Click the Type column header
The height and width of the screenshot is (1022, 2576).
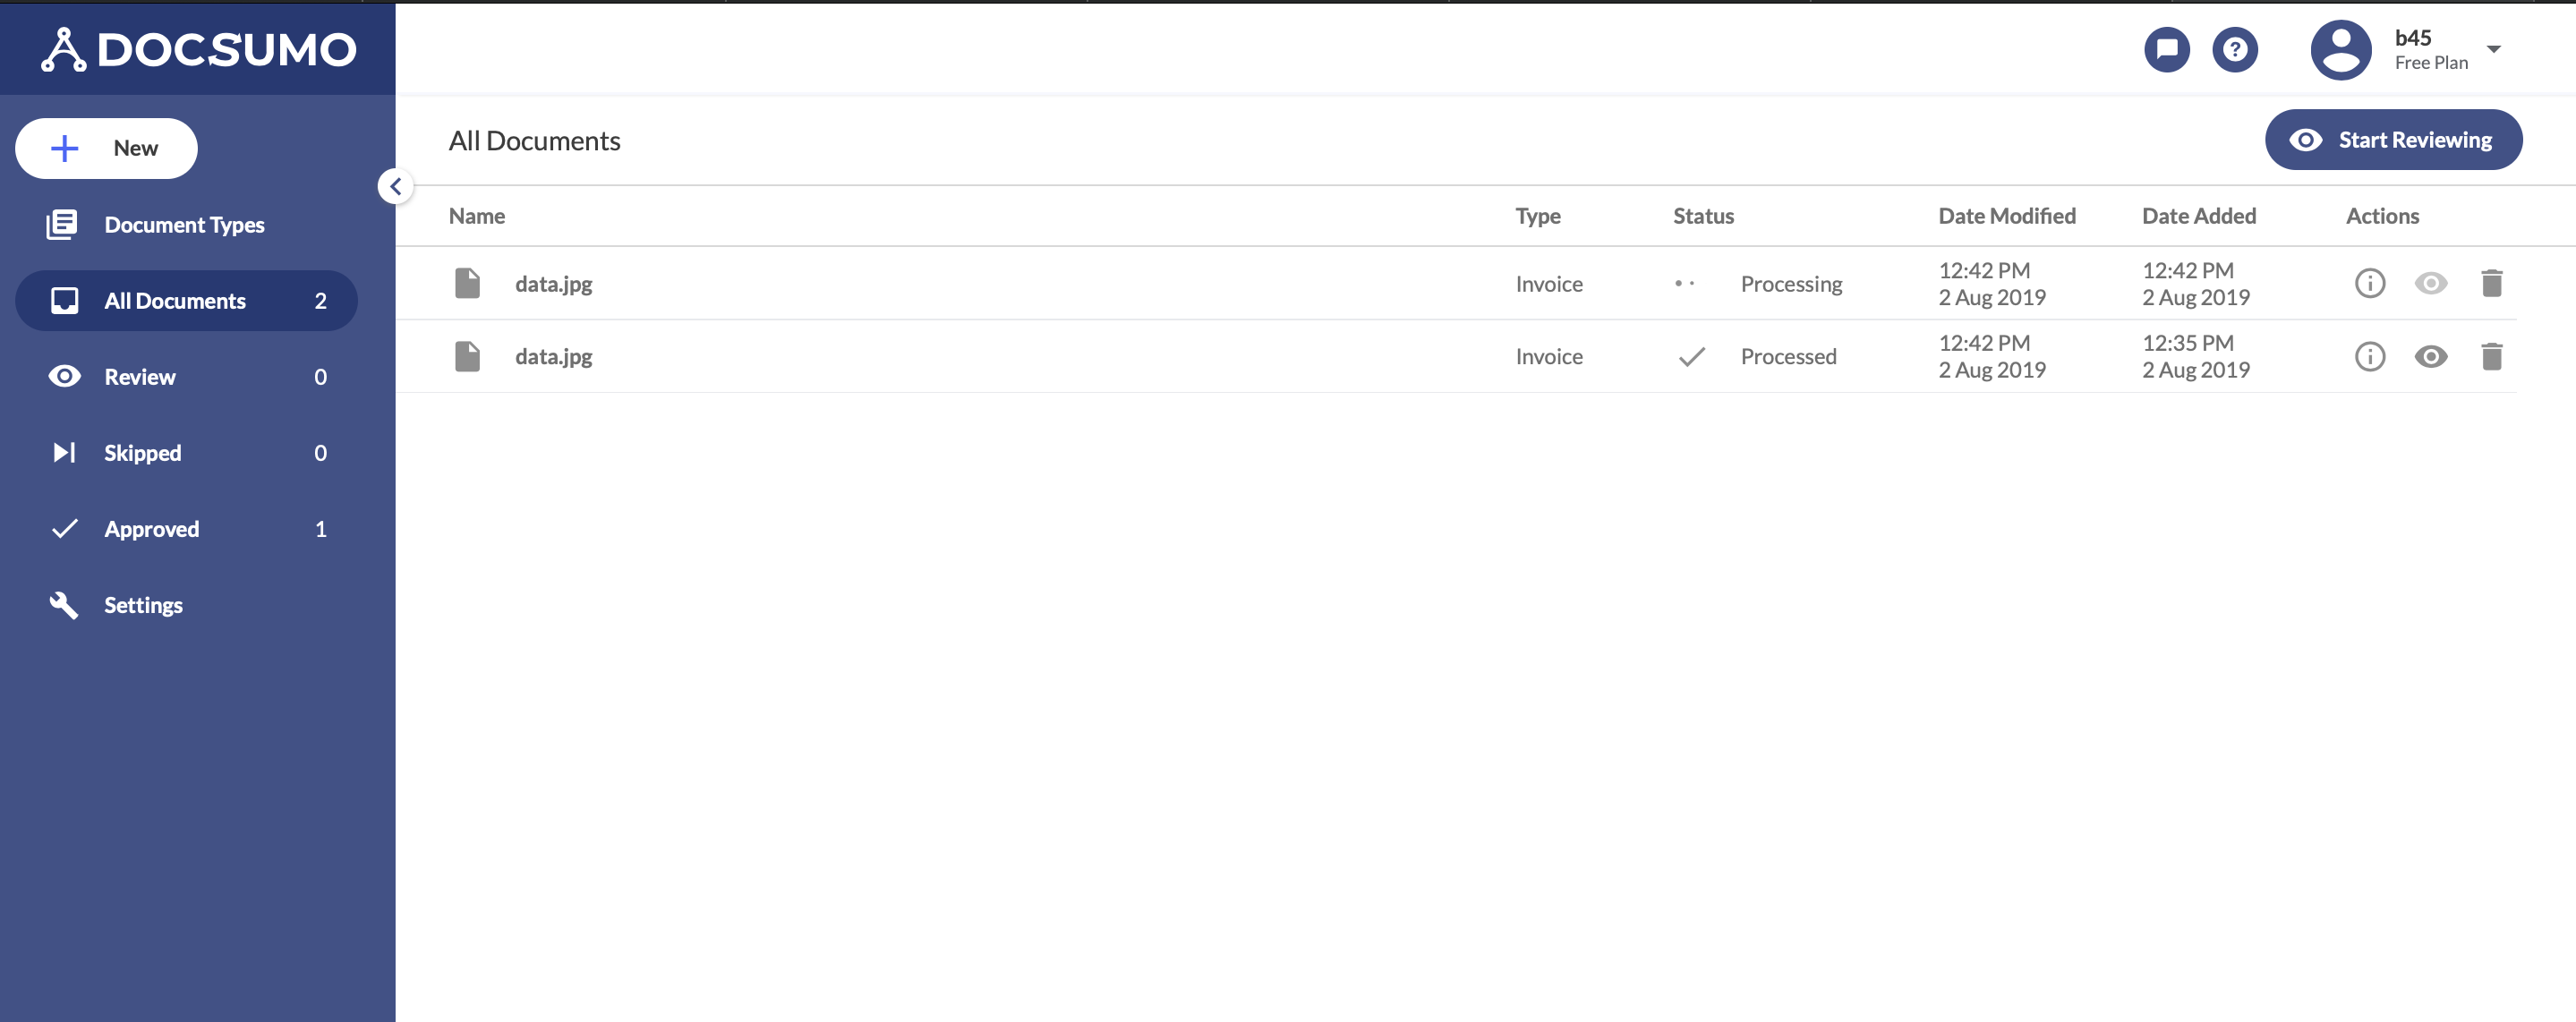pyautogui.click(x=1537, y=216)
